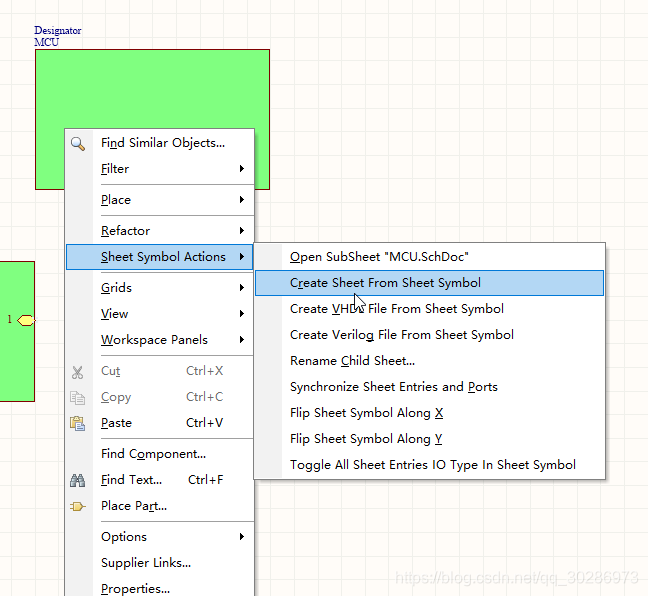The width and height of the screenshot is (648, 596).
Task: Click the Copy pages icon
Action: tap(77, 398)
